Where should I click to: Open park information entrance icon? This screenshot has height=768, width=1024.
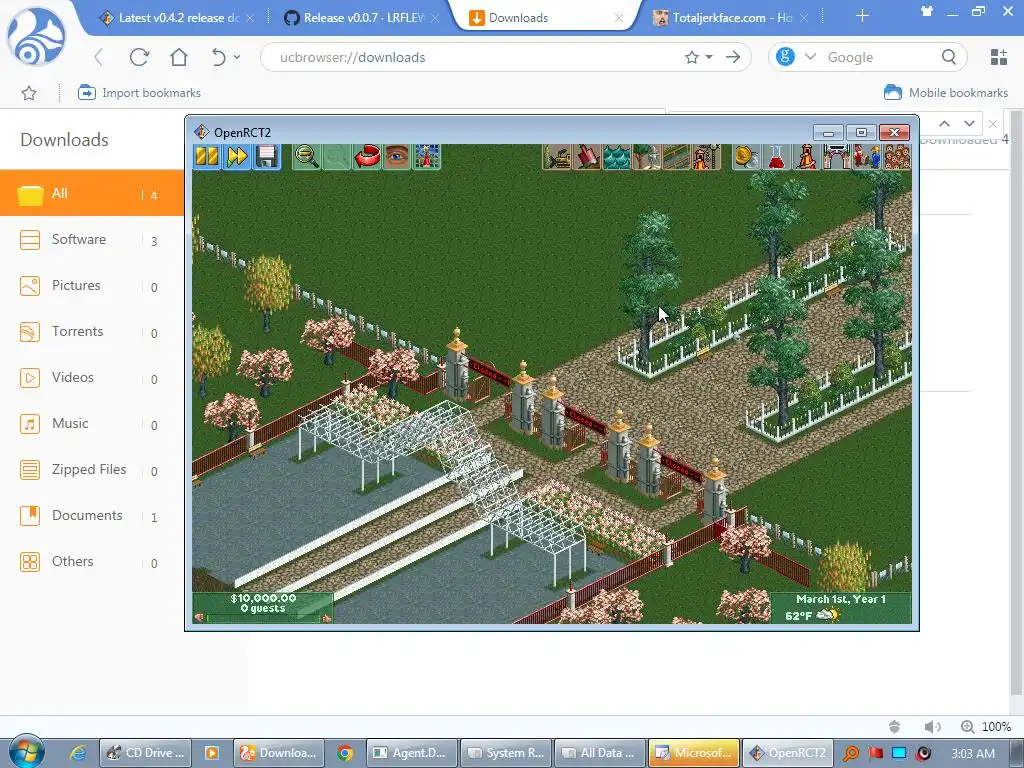click(x=837, y=157)
